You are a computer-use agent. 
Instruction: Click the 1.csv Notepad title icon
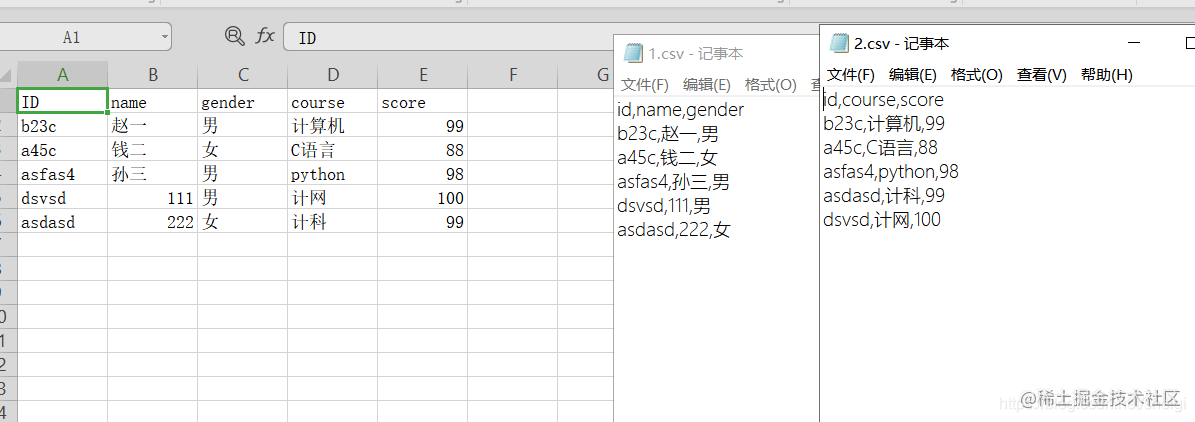[632, 54]
